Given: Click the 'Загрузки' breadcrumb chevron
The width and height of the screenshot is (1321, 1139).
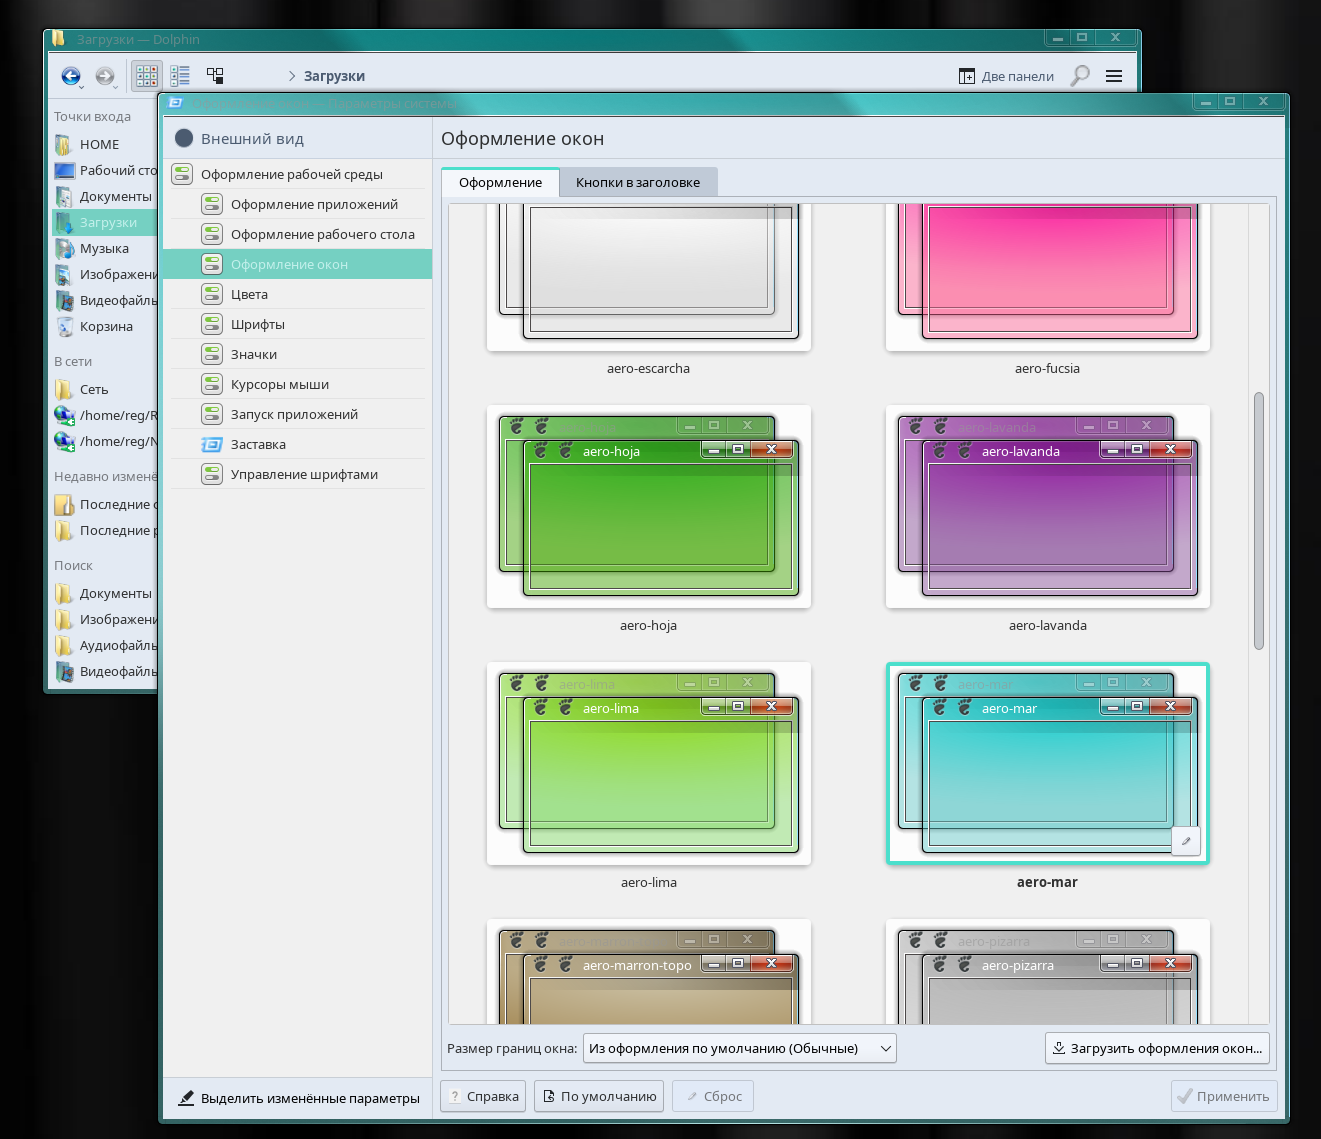Looking at the screenshot, I should [x=292, y=76].
